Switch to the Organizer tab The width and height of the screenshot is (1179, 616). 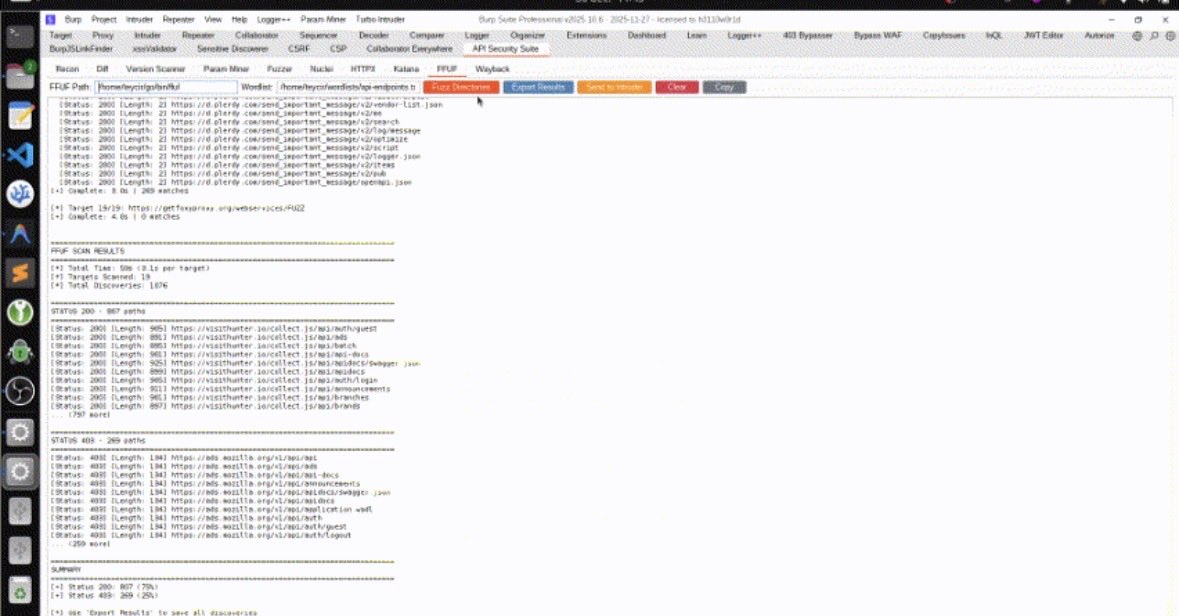coord(527,35)
